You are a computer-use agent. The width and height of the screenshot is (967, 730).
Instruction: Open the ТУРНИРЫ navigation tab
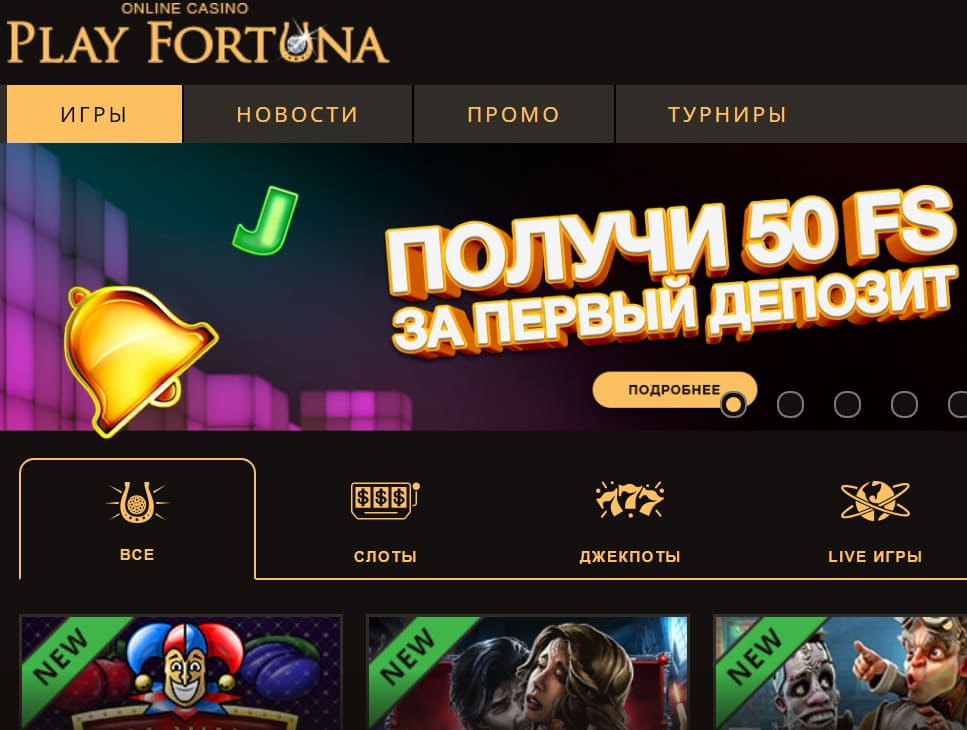pos(728,114)
